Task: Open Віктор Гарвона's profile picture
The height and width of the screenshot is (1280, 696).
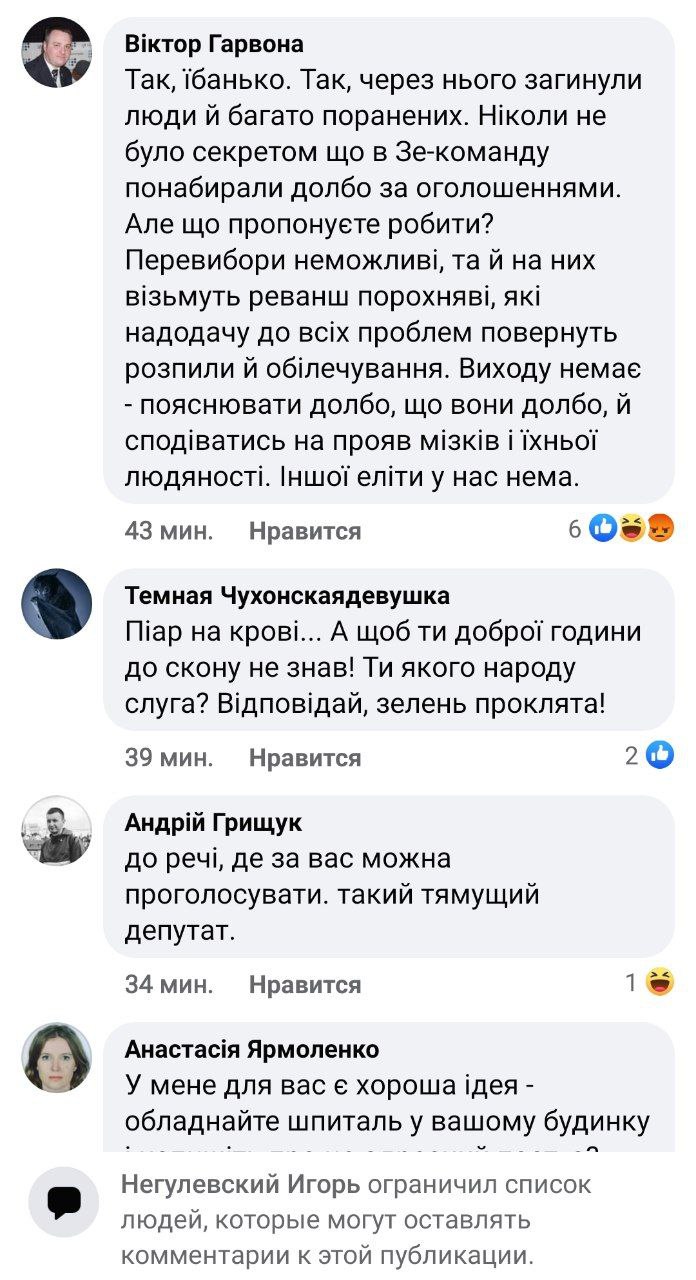Action: click(x=57, y=53)
